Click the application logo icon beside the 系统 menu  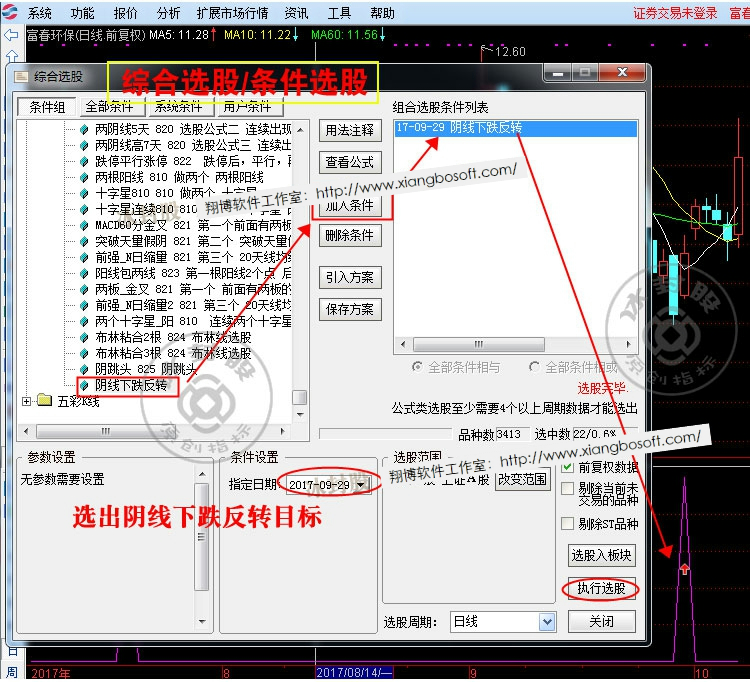click(x=10, y=12)
